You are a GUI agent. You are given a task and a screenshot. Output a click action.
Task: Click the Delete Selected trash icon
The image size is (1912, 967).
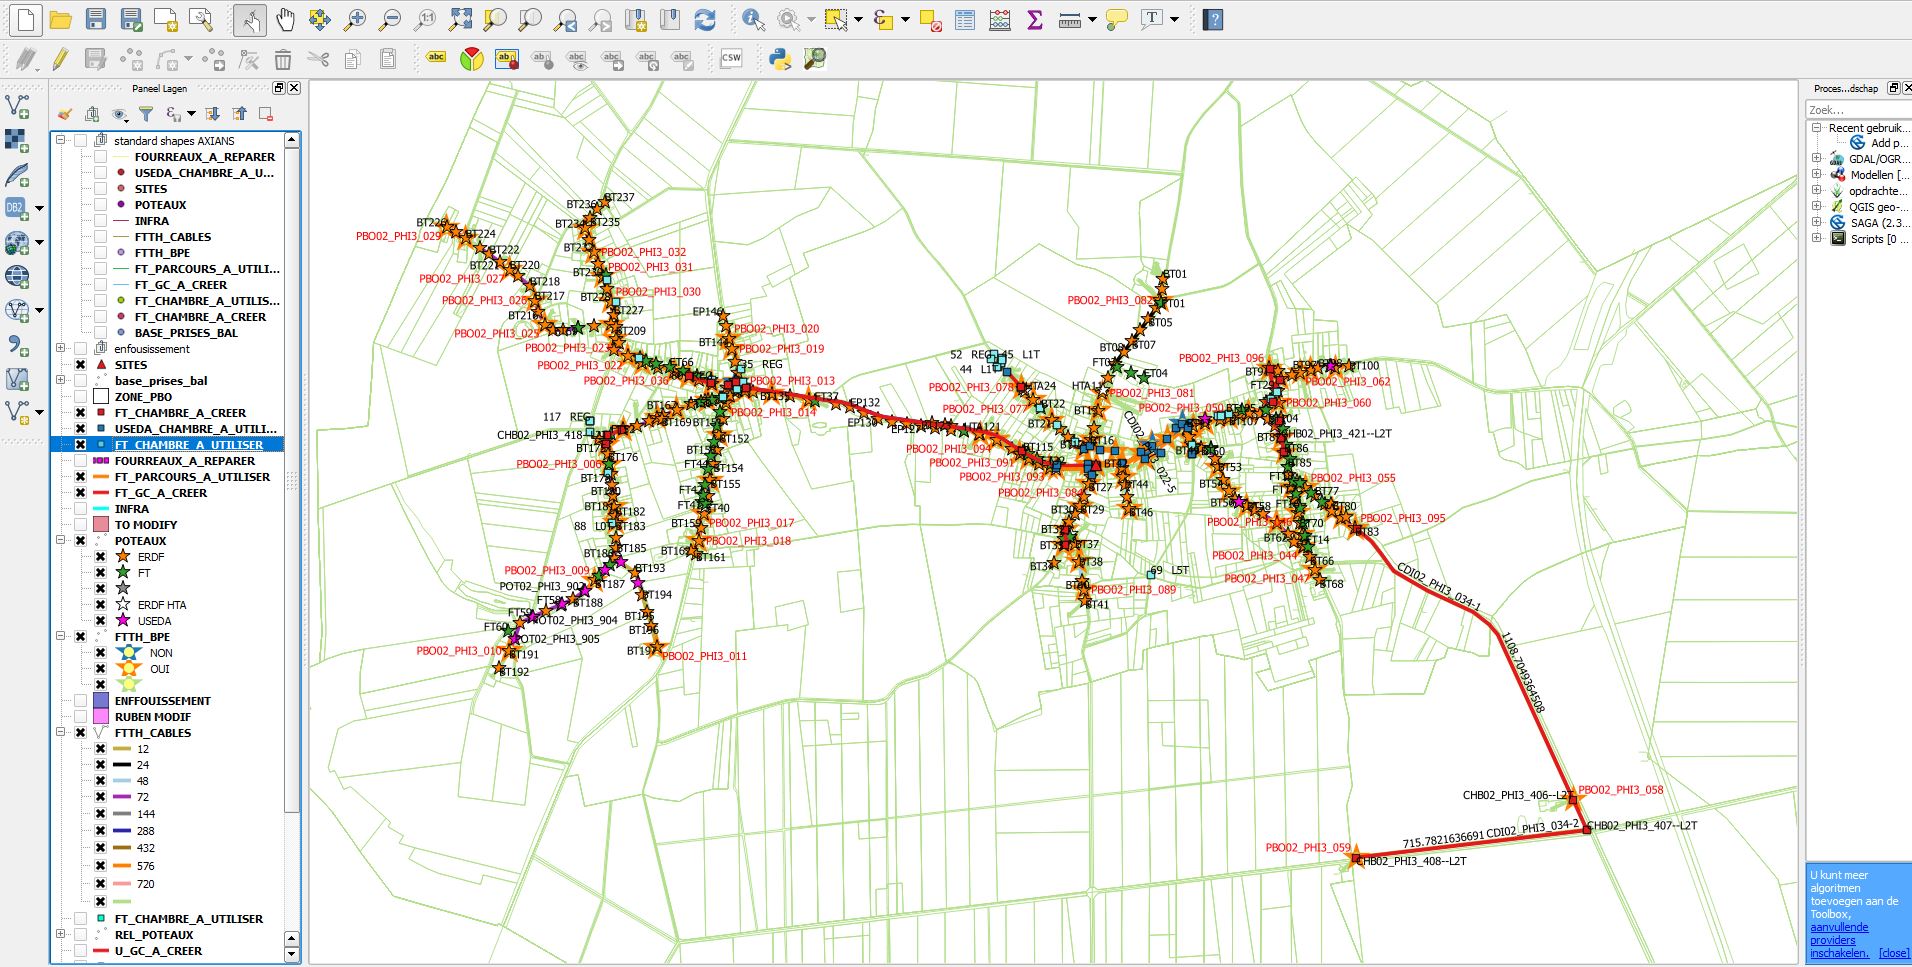pos(283,59)
